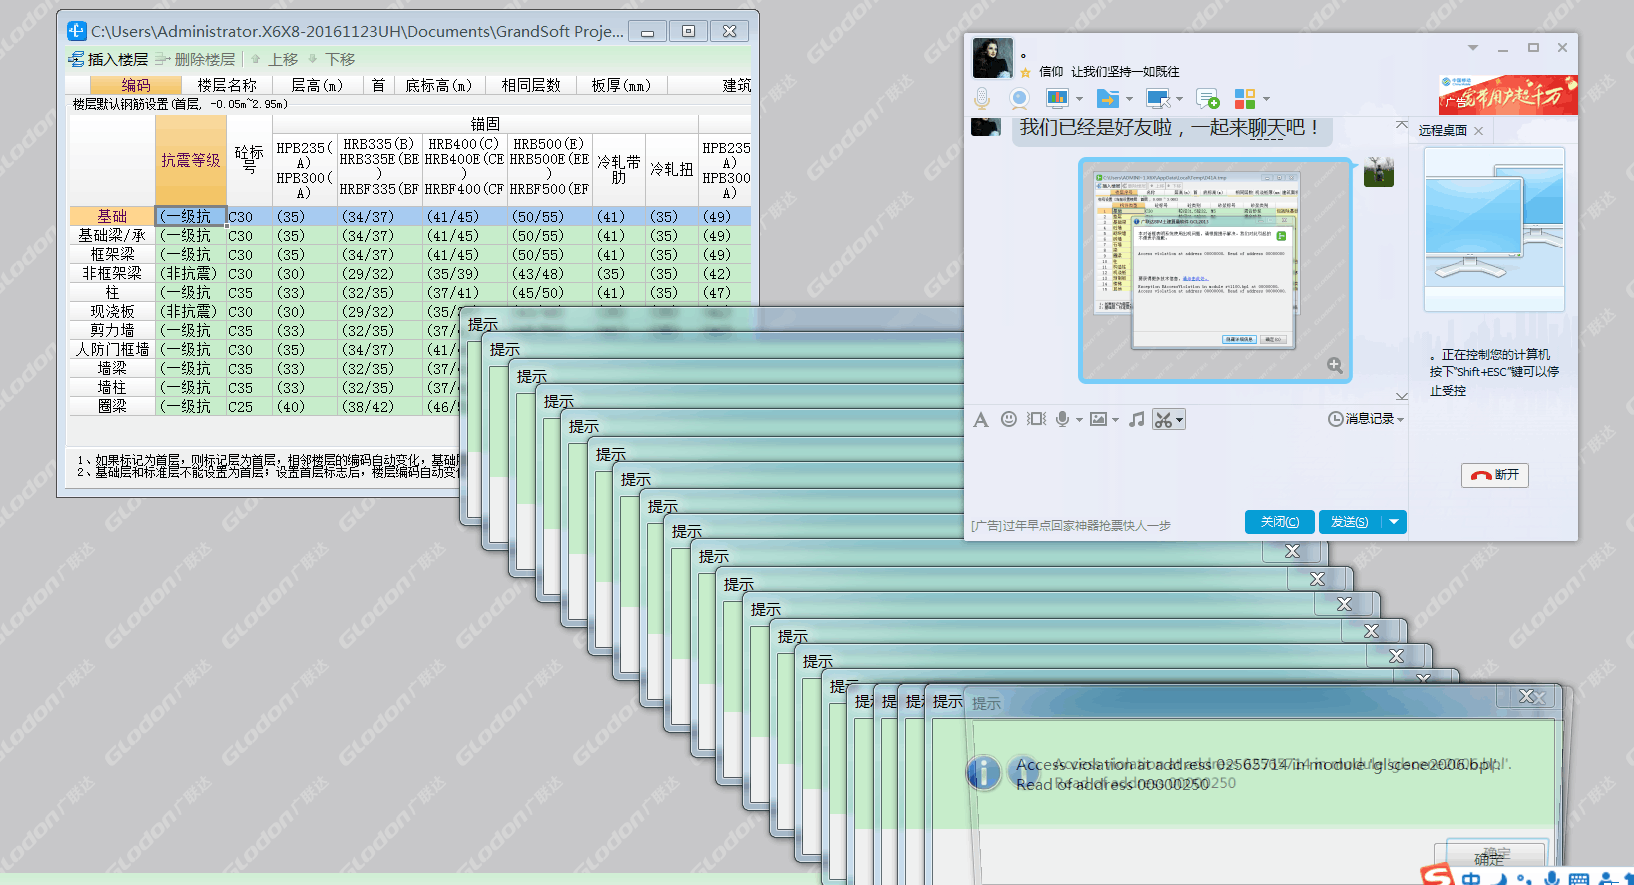Click 上移 to move the floor up
The width and height of the screenshot is (1634, 885).
(x=275, y=59)
